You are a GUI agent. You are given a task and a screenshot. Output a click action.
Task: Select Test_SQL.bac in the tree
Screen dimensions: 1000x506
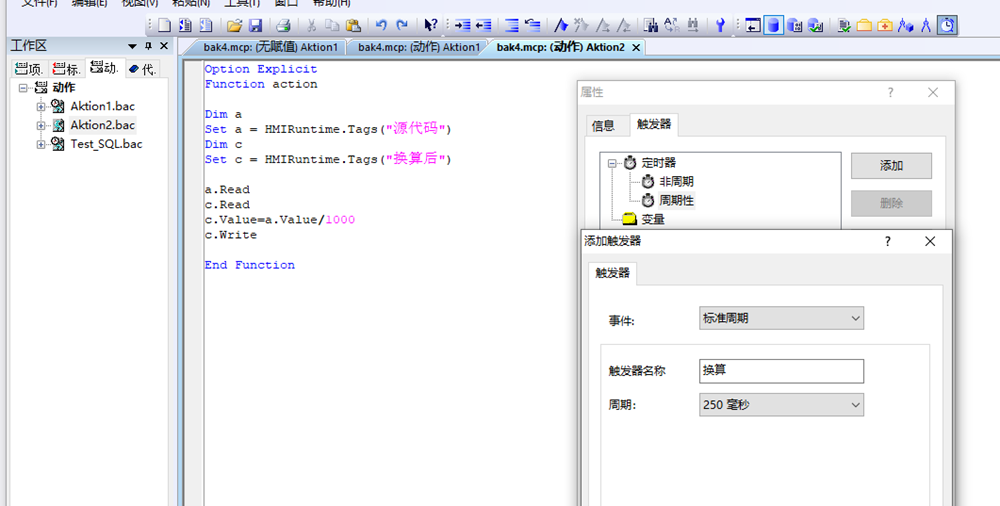[x=105, y=144]
